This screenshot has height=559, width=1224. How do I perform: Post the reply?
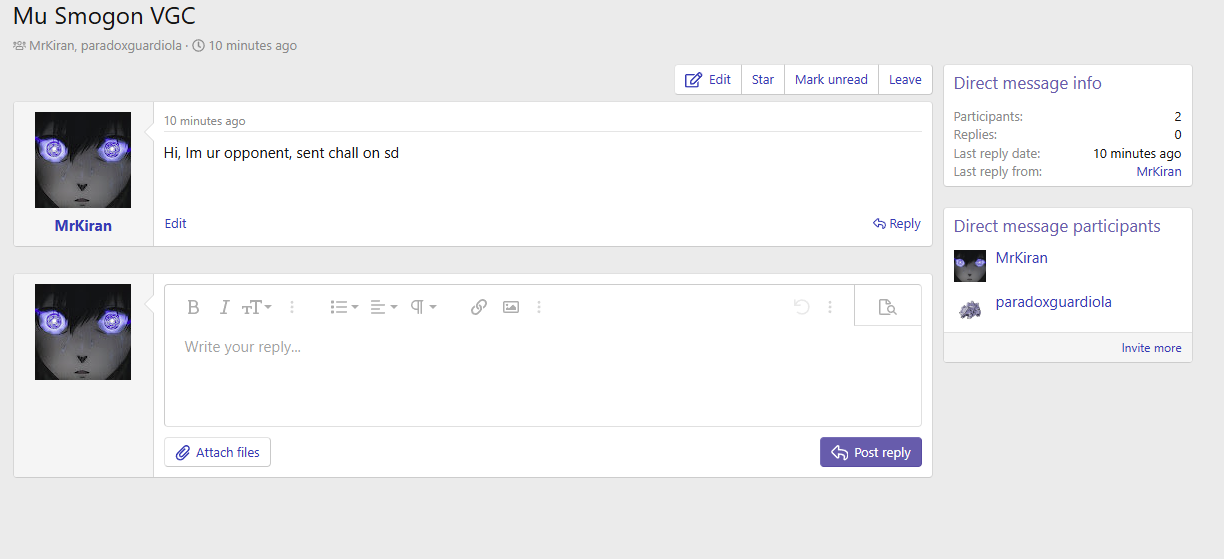pos(871,452)
